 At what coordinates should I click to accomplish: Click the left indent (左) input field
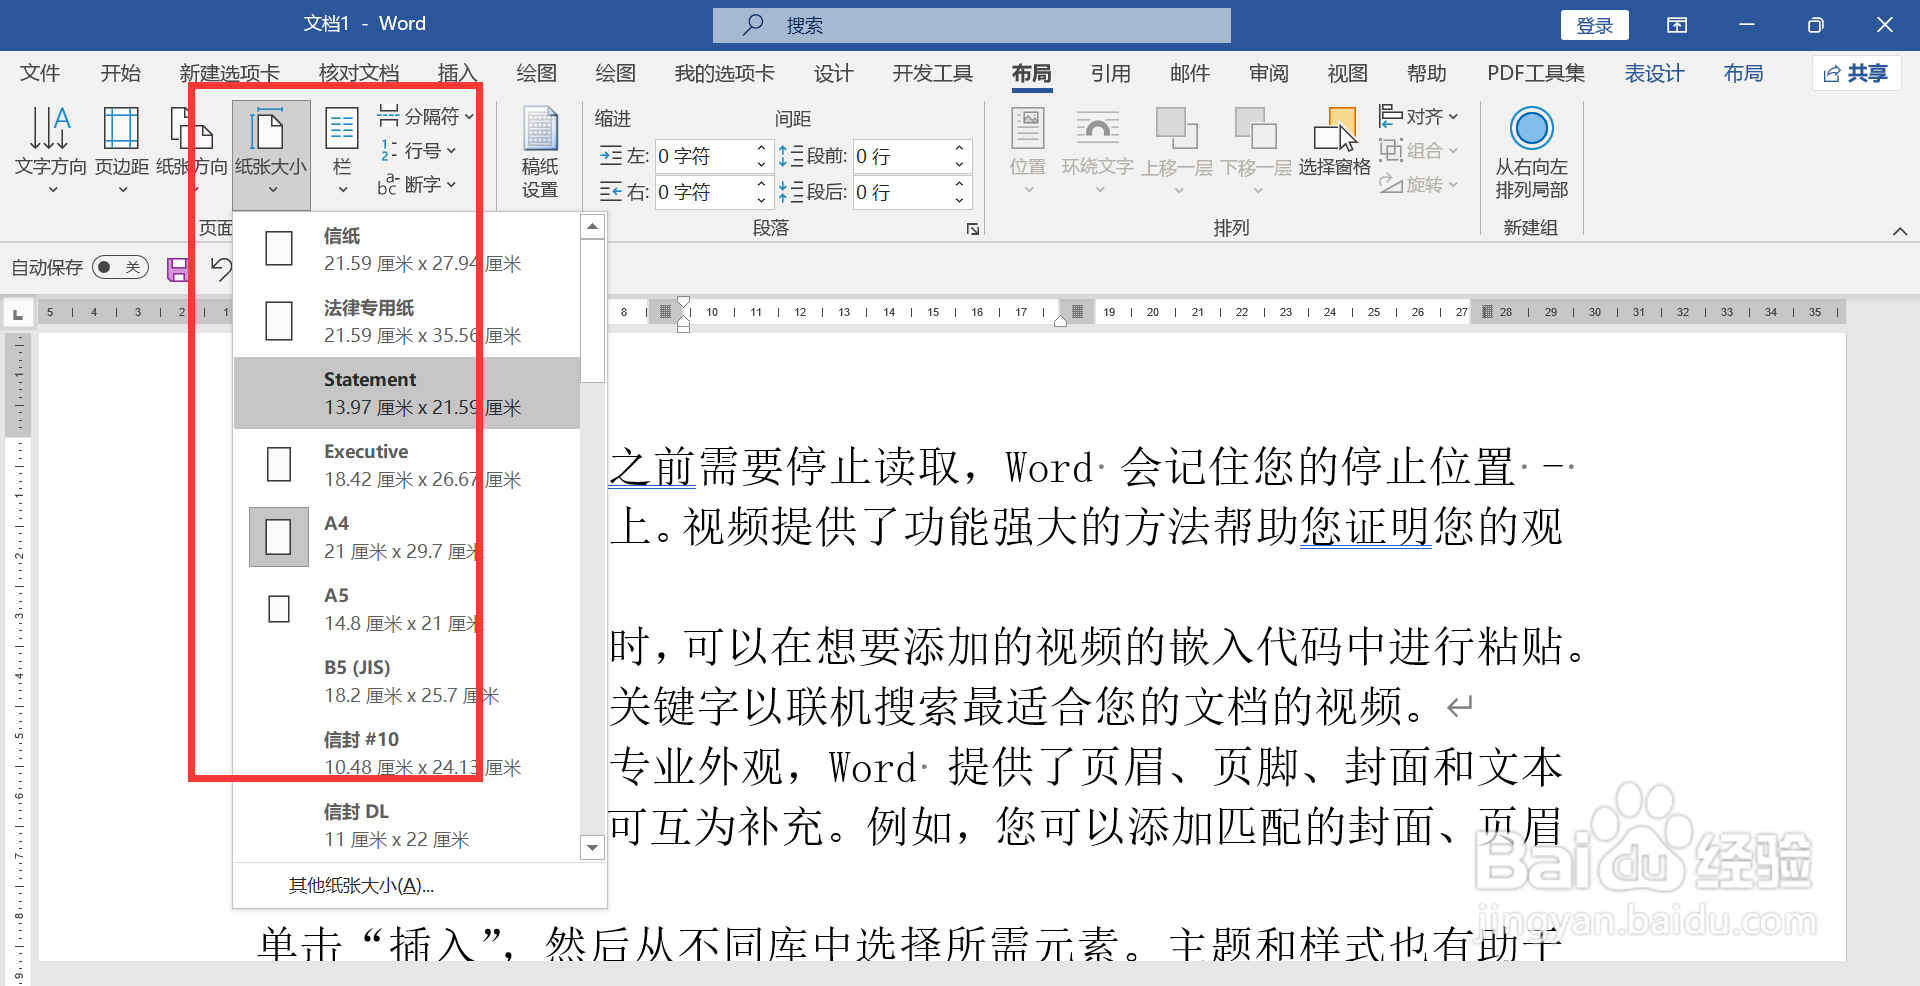pos(702,156)
